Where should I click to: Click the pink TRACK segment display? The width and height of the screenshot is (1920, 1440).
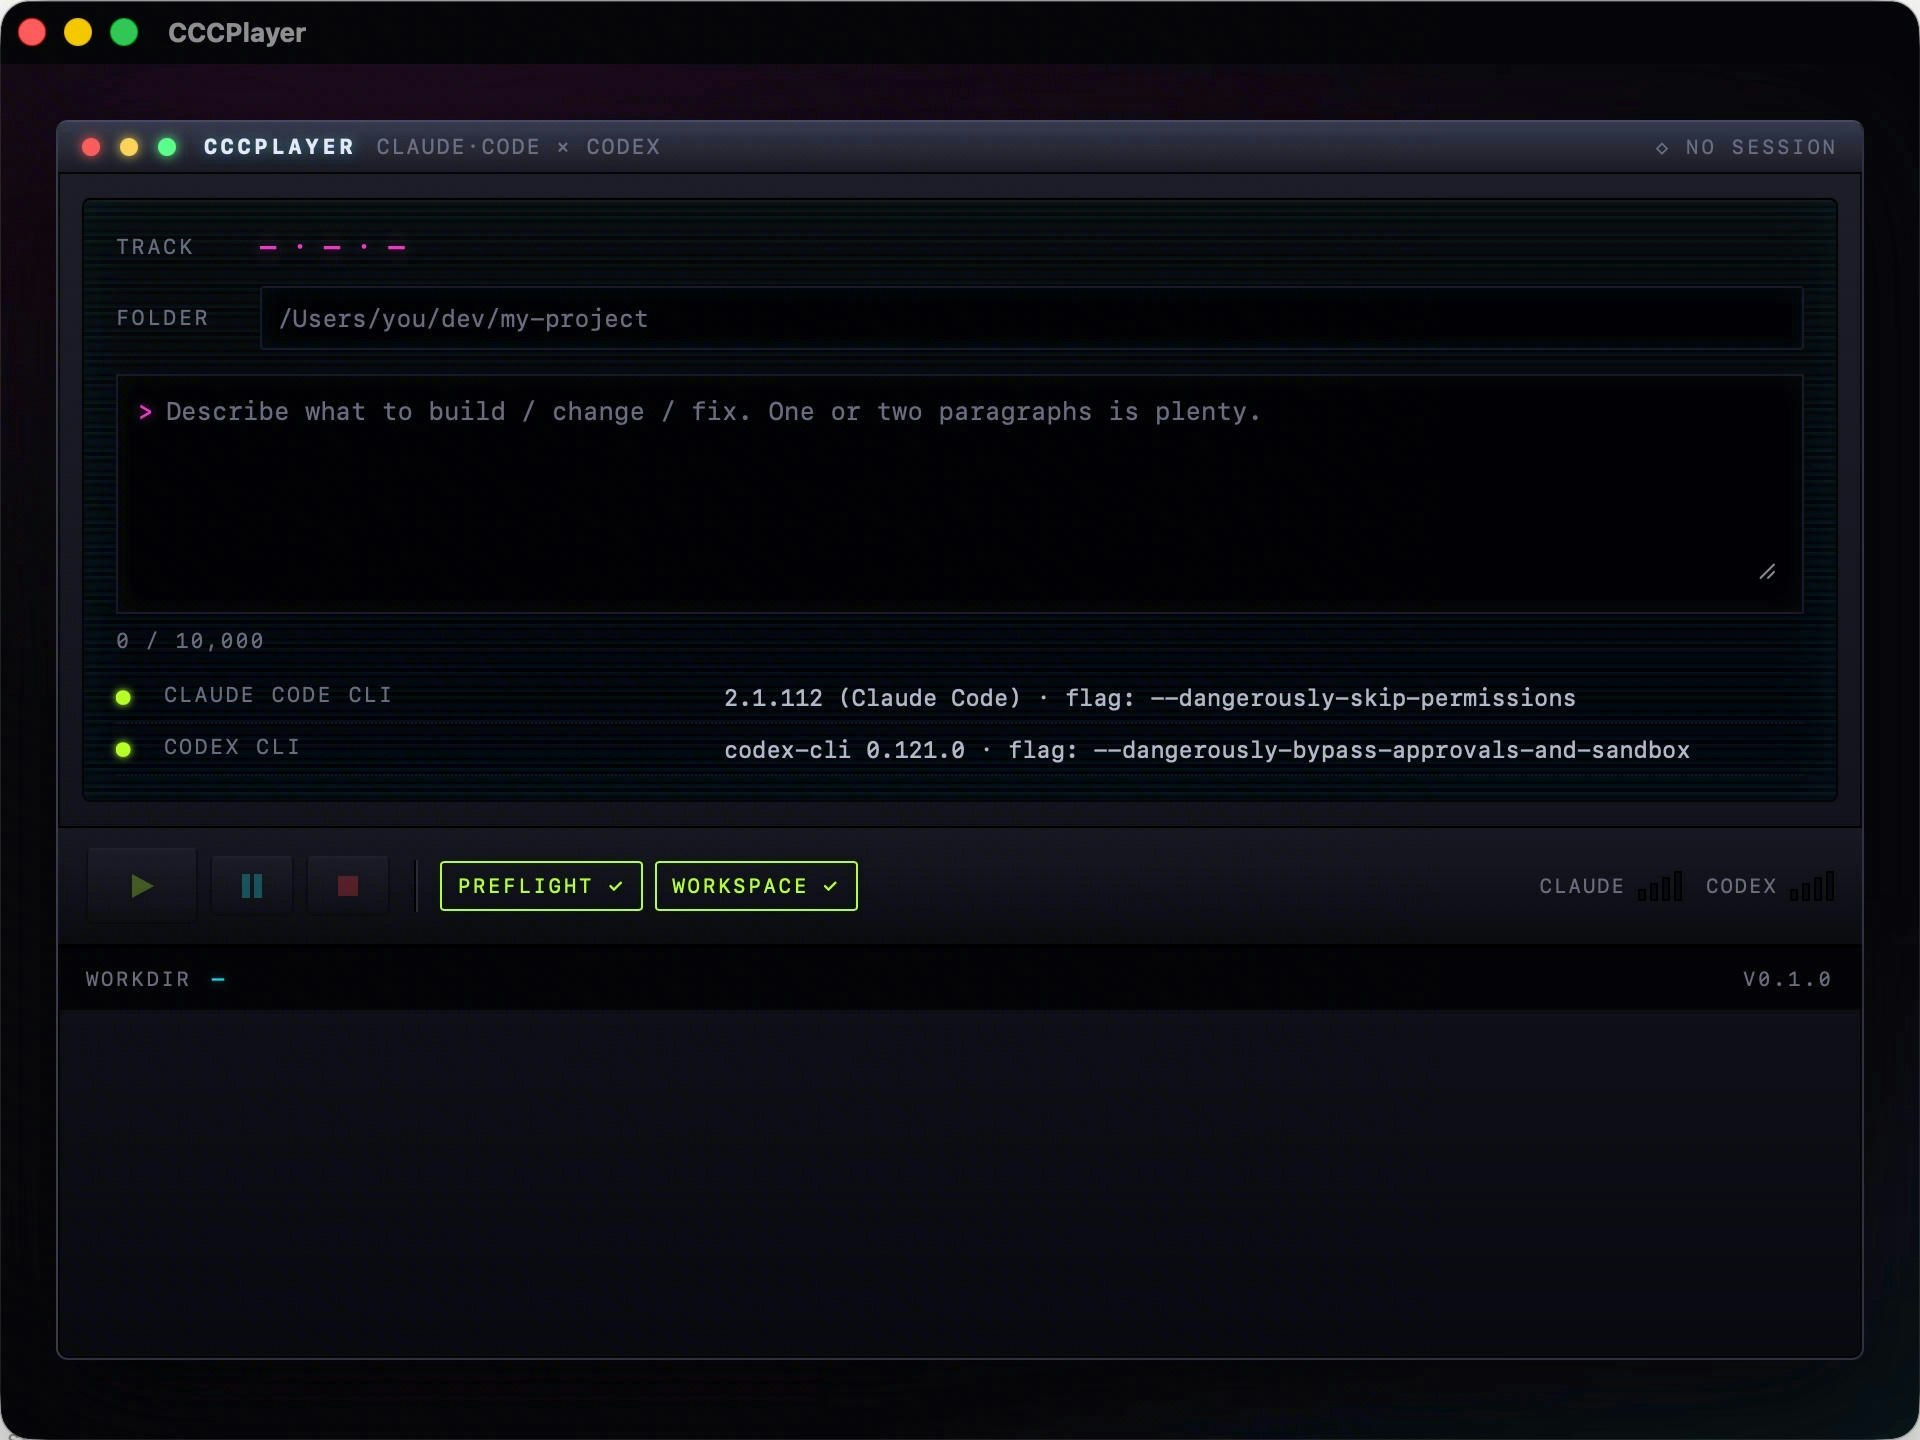[332, 247]
